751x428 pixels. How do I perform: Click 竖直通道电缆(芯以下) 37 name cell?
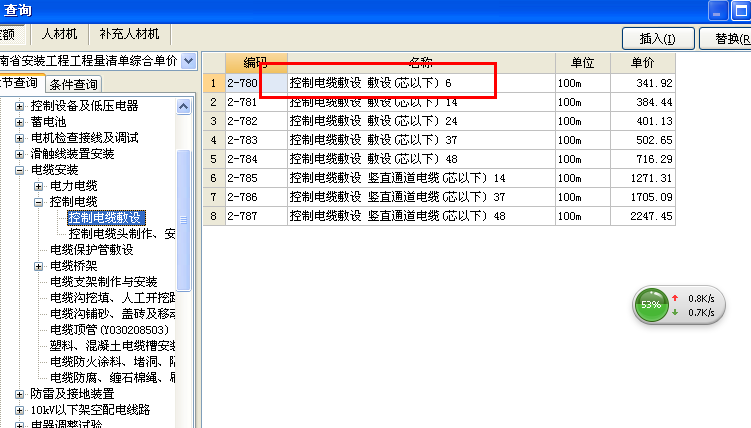coord(421,197)
